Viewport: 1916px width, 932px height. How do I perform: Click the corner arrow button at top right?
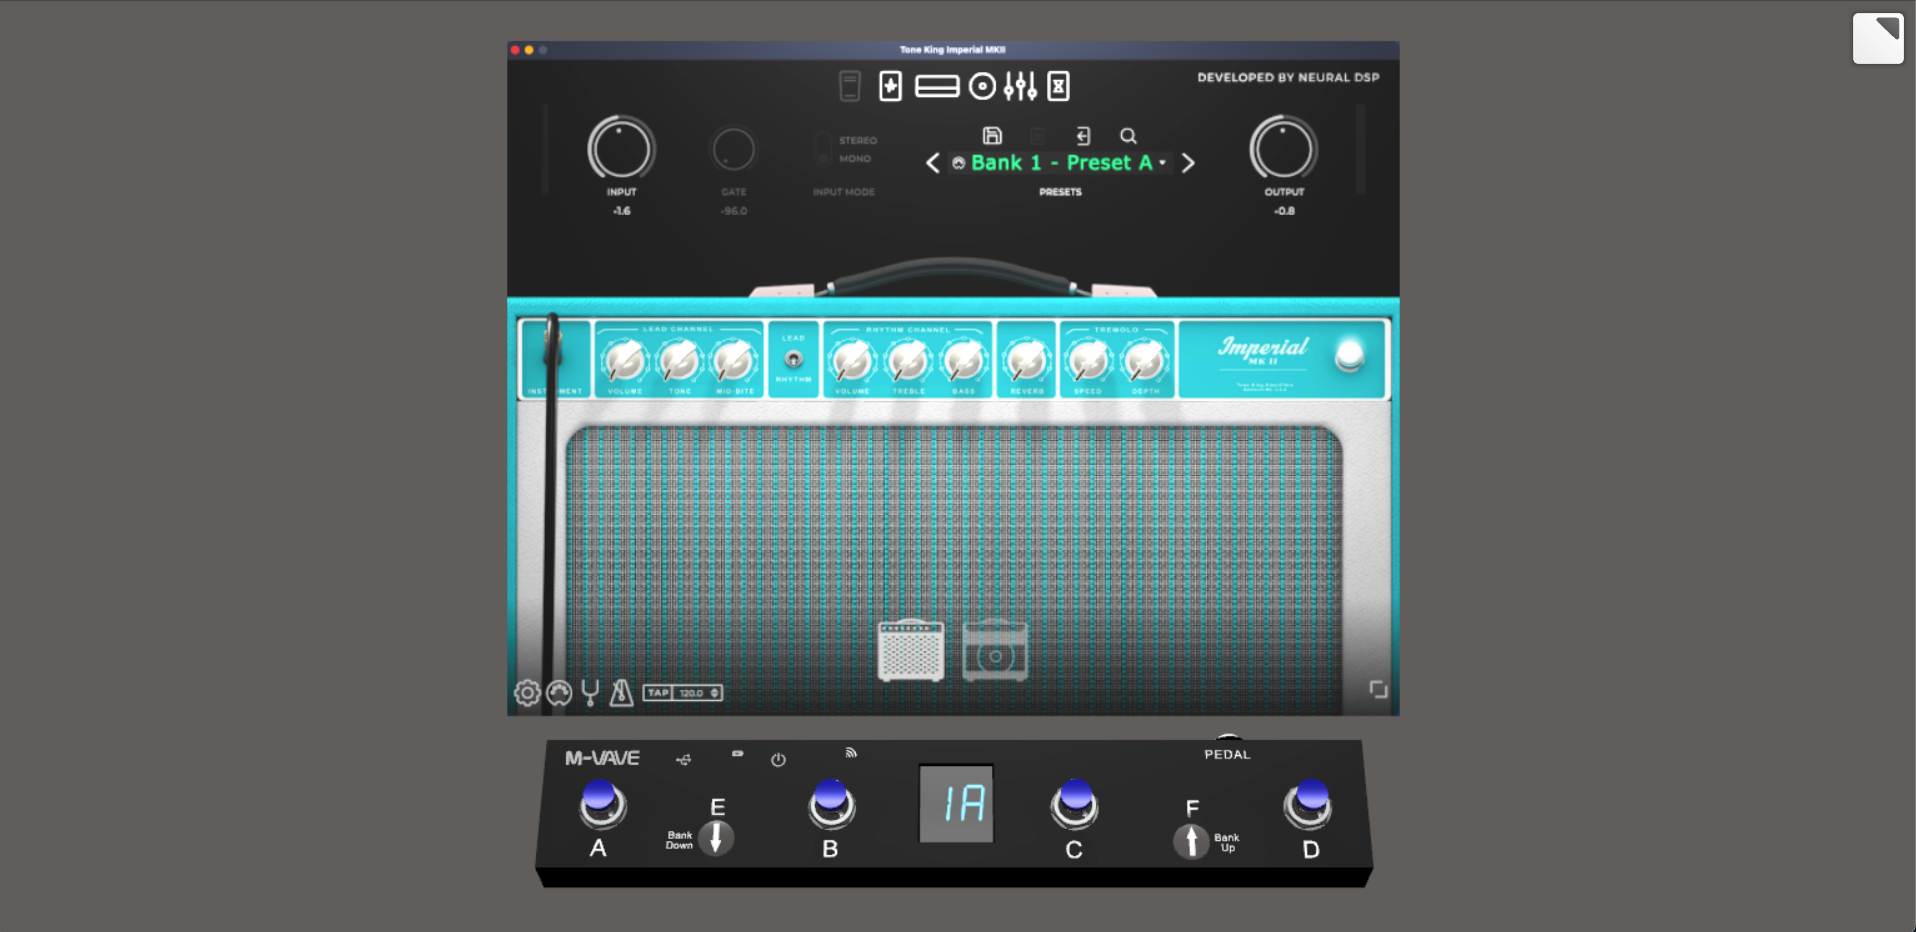click(x=1878, y=38)
